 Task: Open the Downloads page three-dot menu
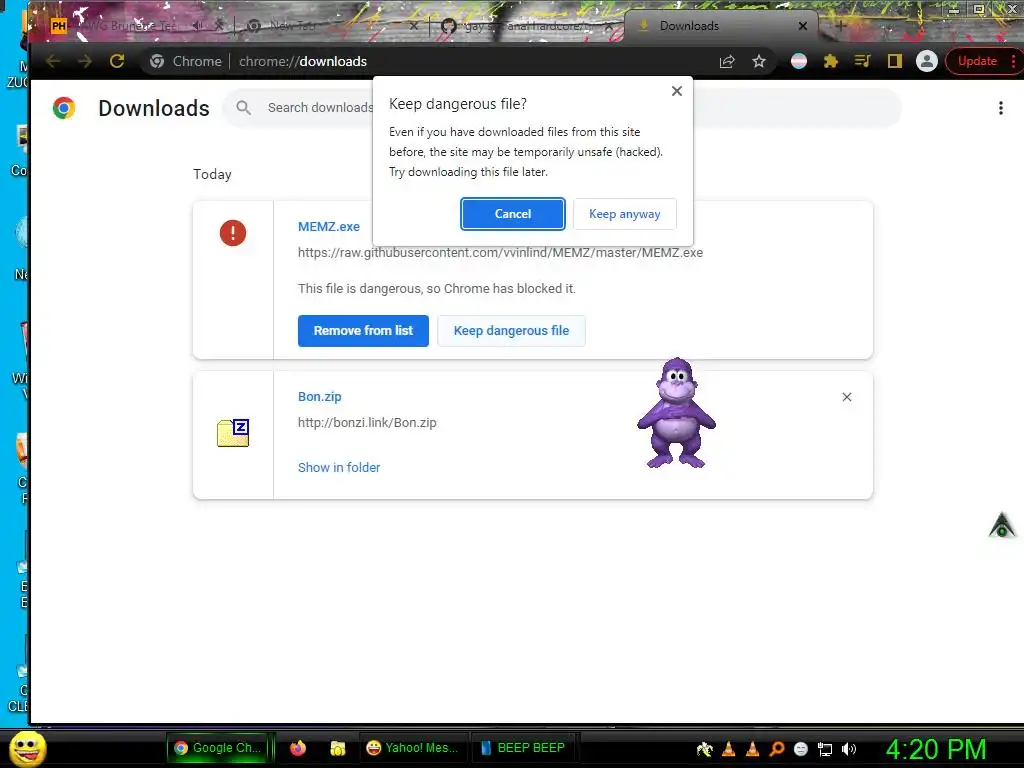(1000, 108)
